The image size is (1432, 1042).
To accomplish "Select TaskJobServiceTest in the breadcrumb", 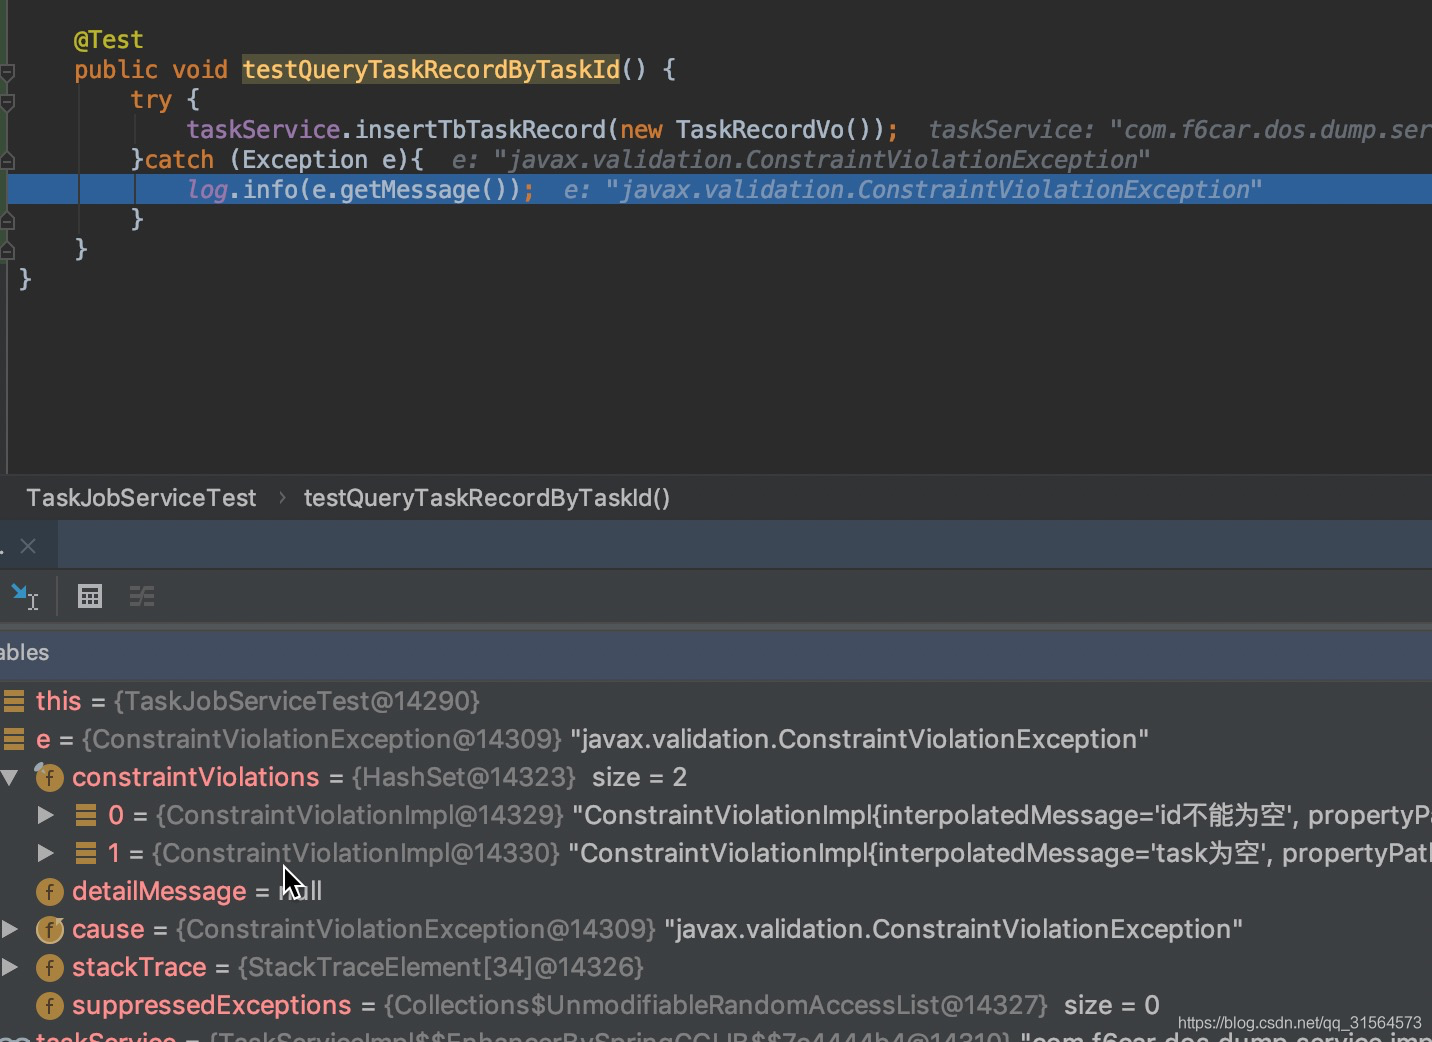I will [141, 498].
